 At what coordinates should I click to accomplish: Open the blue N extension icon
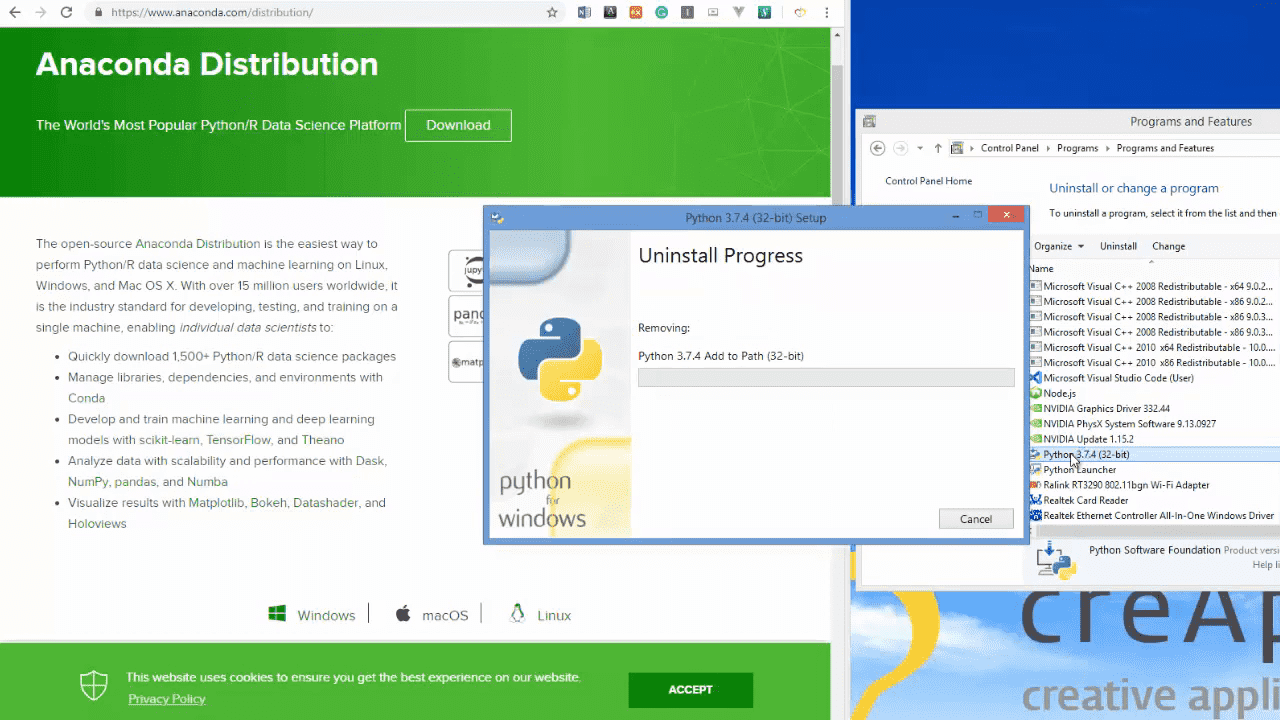tap(584, 13)
